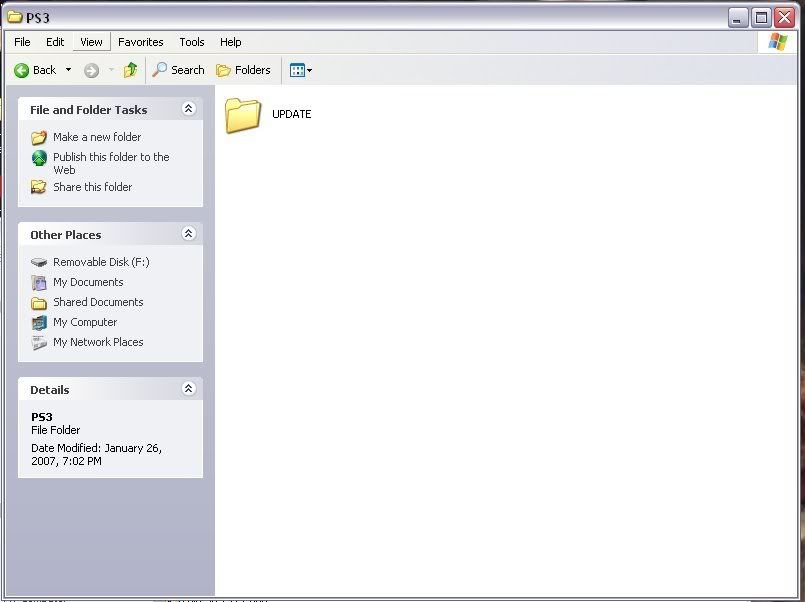Open the Favorites menu

pyautogui.click(x=141, y=42)
